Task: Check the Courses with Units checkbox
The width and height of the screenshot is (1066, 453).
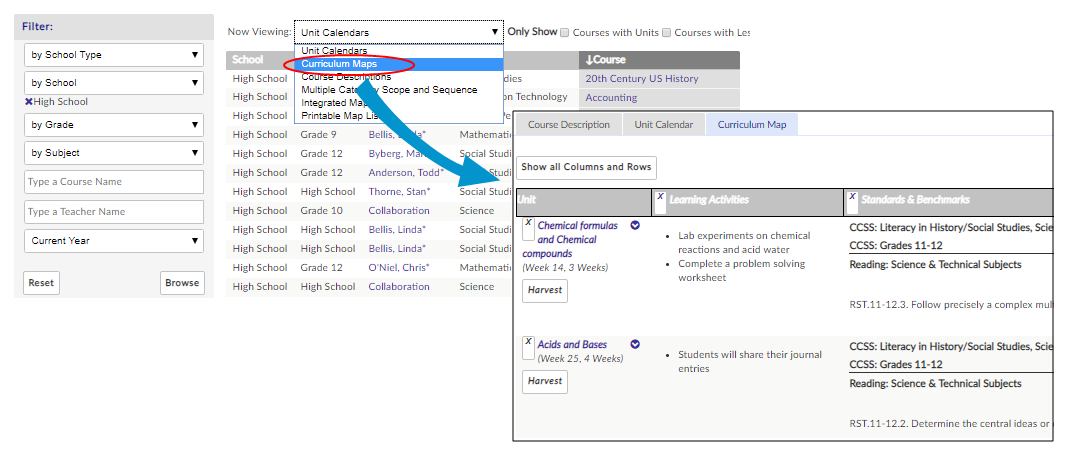Action: coord(566,32)
